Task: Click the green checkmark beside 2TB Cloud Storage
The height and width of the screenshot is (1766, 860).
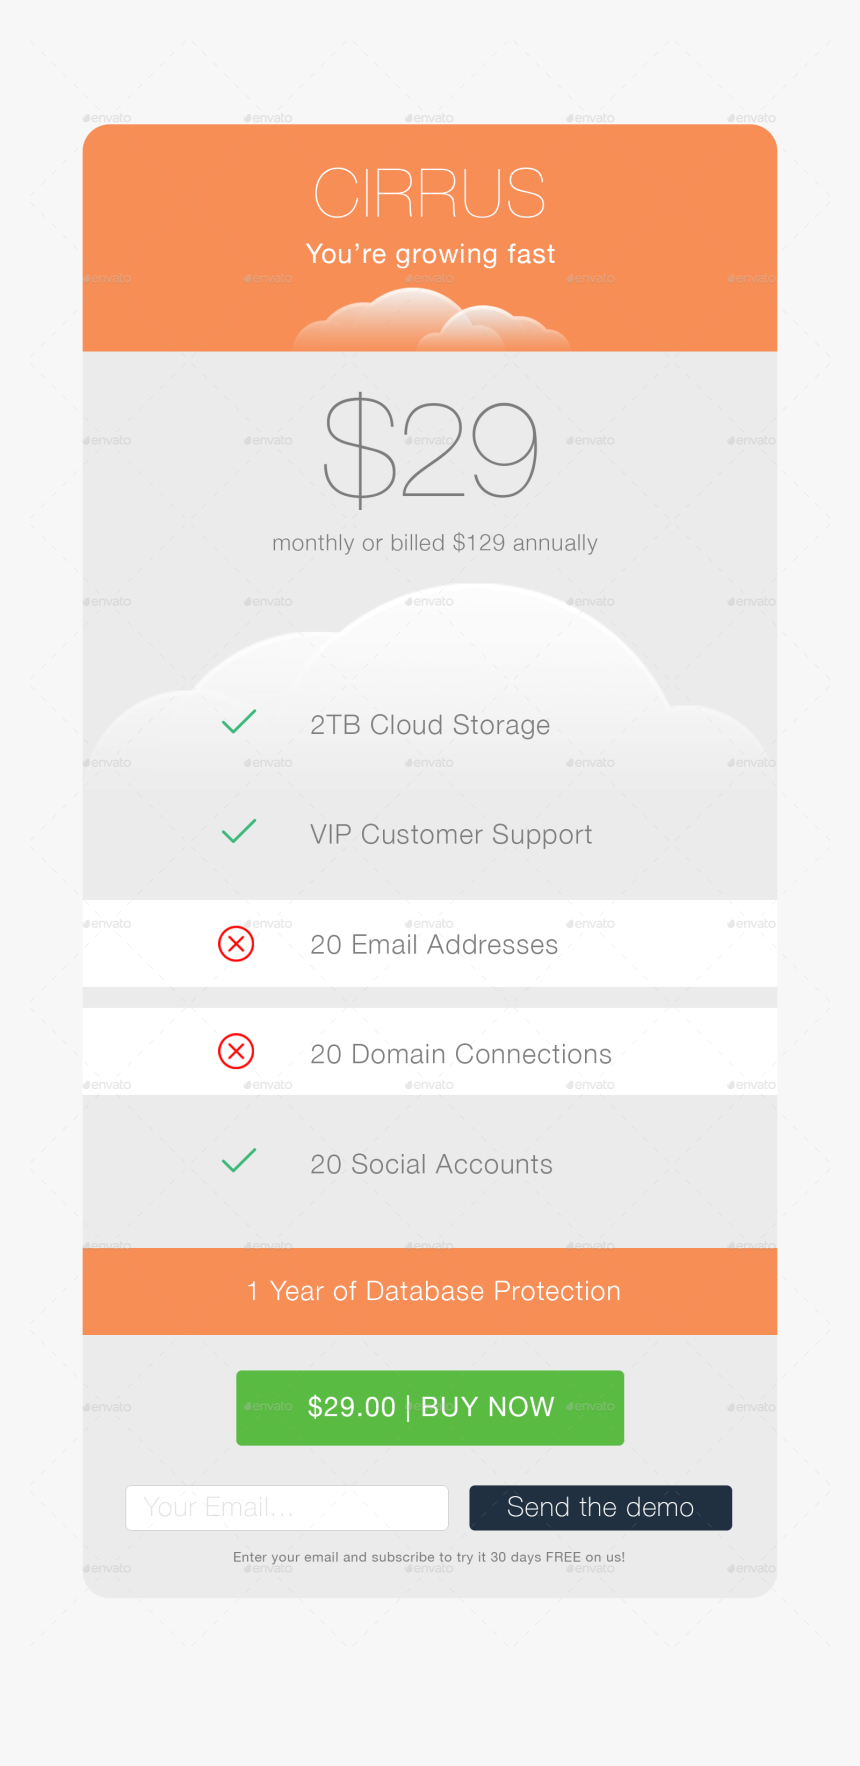Action: pos(239,722)
